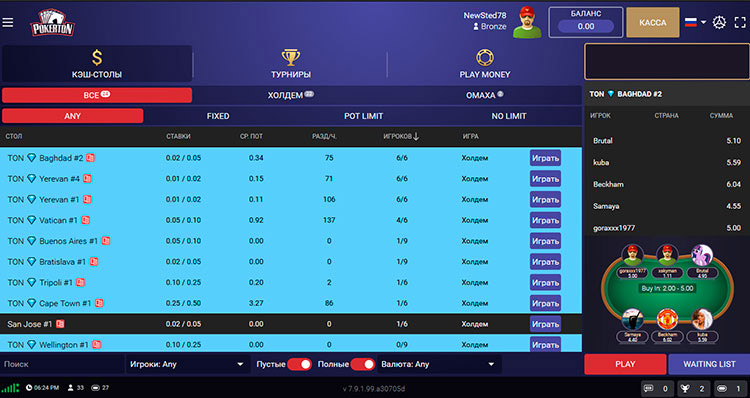Open the trophy tournaments counter icon
Screen dimensions: 750x398
[x=685, y=388]
